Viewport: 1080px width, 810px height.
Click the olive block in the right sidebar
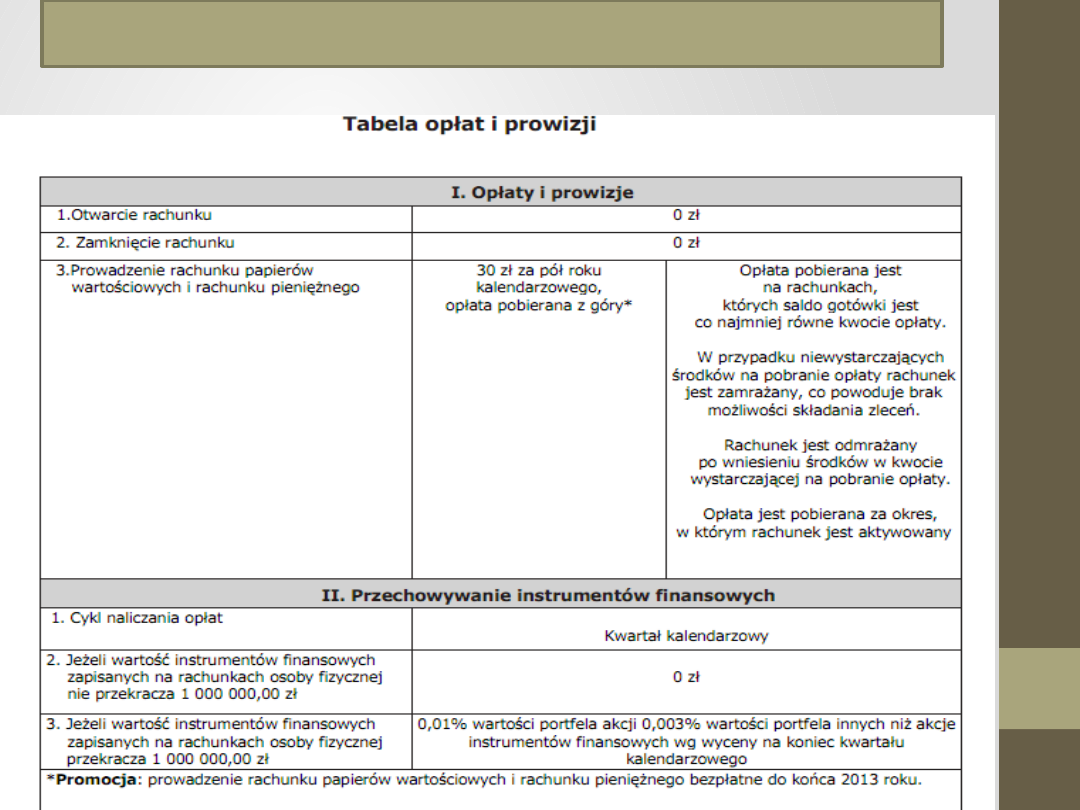(x=1039, y=688)
